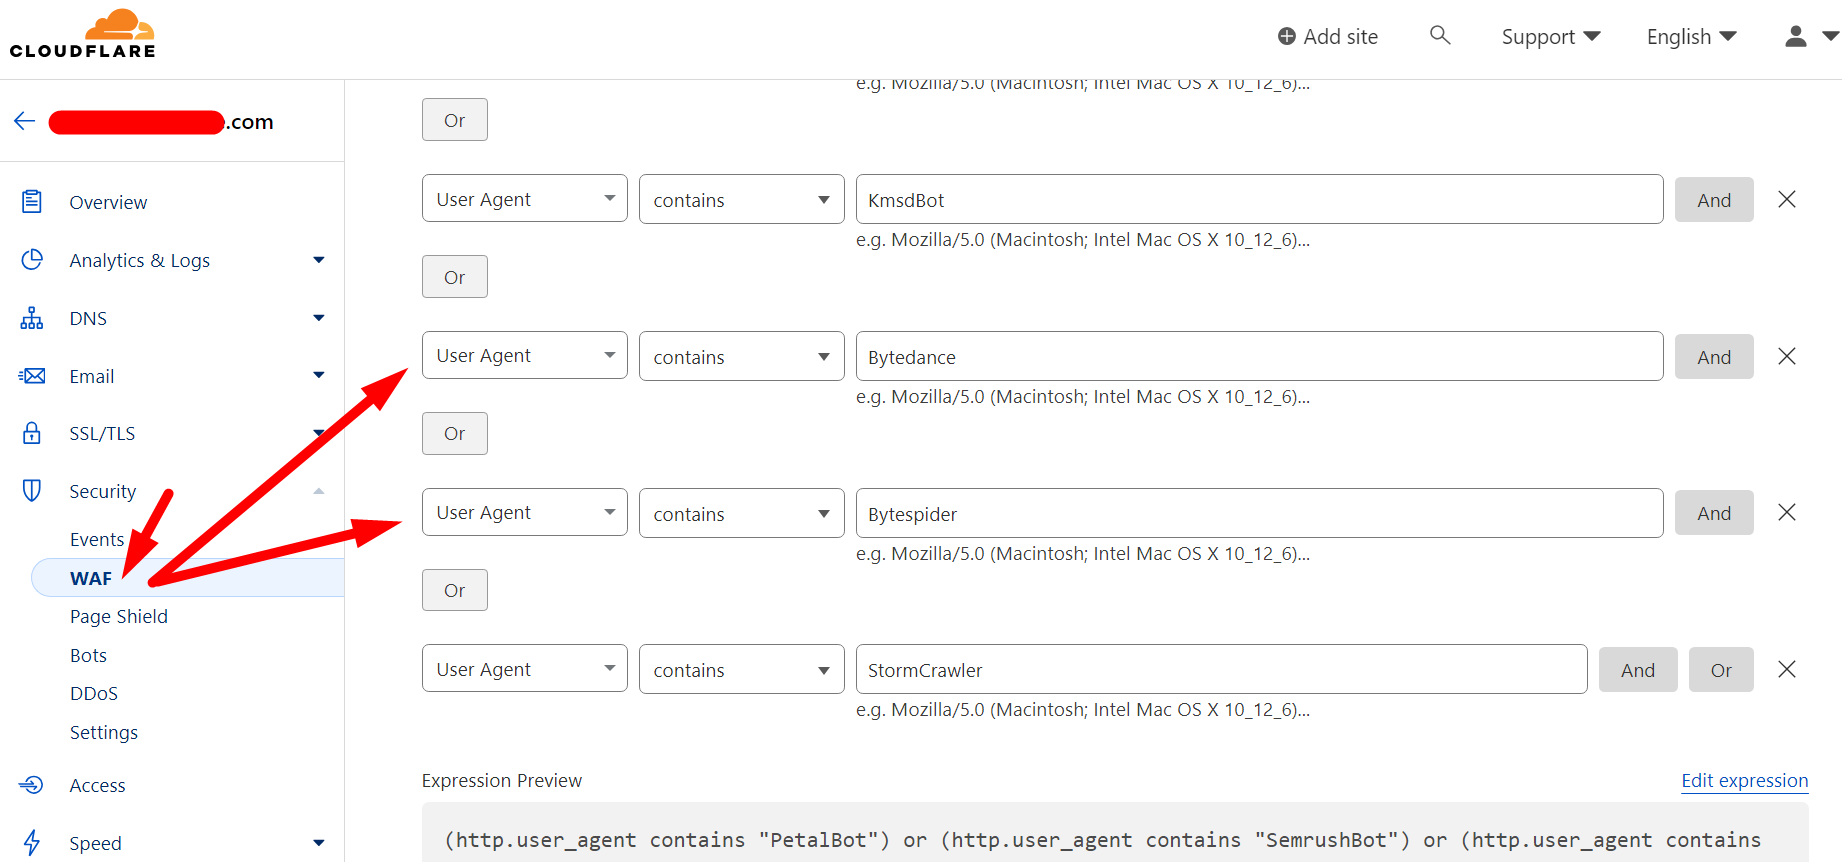Collapse the Security section arrow
This screenshot has width=1842, height=862.
(319, 491)
